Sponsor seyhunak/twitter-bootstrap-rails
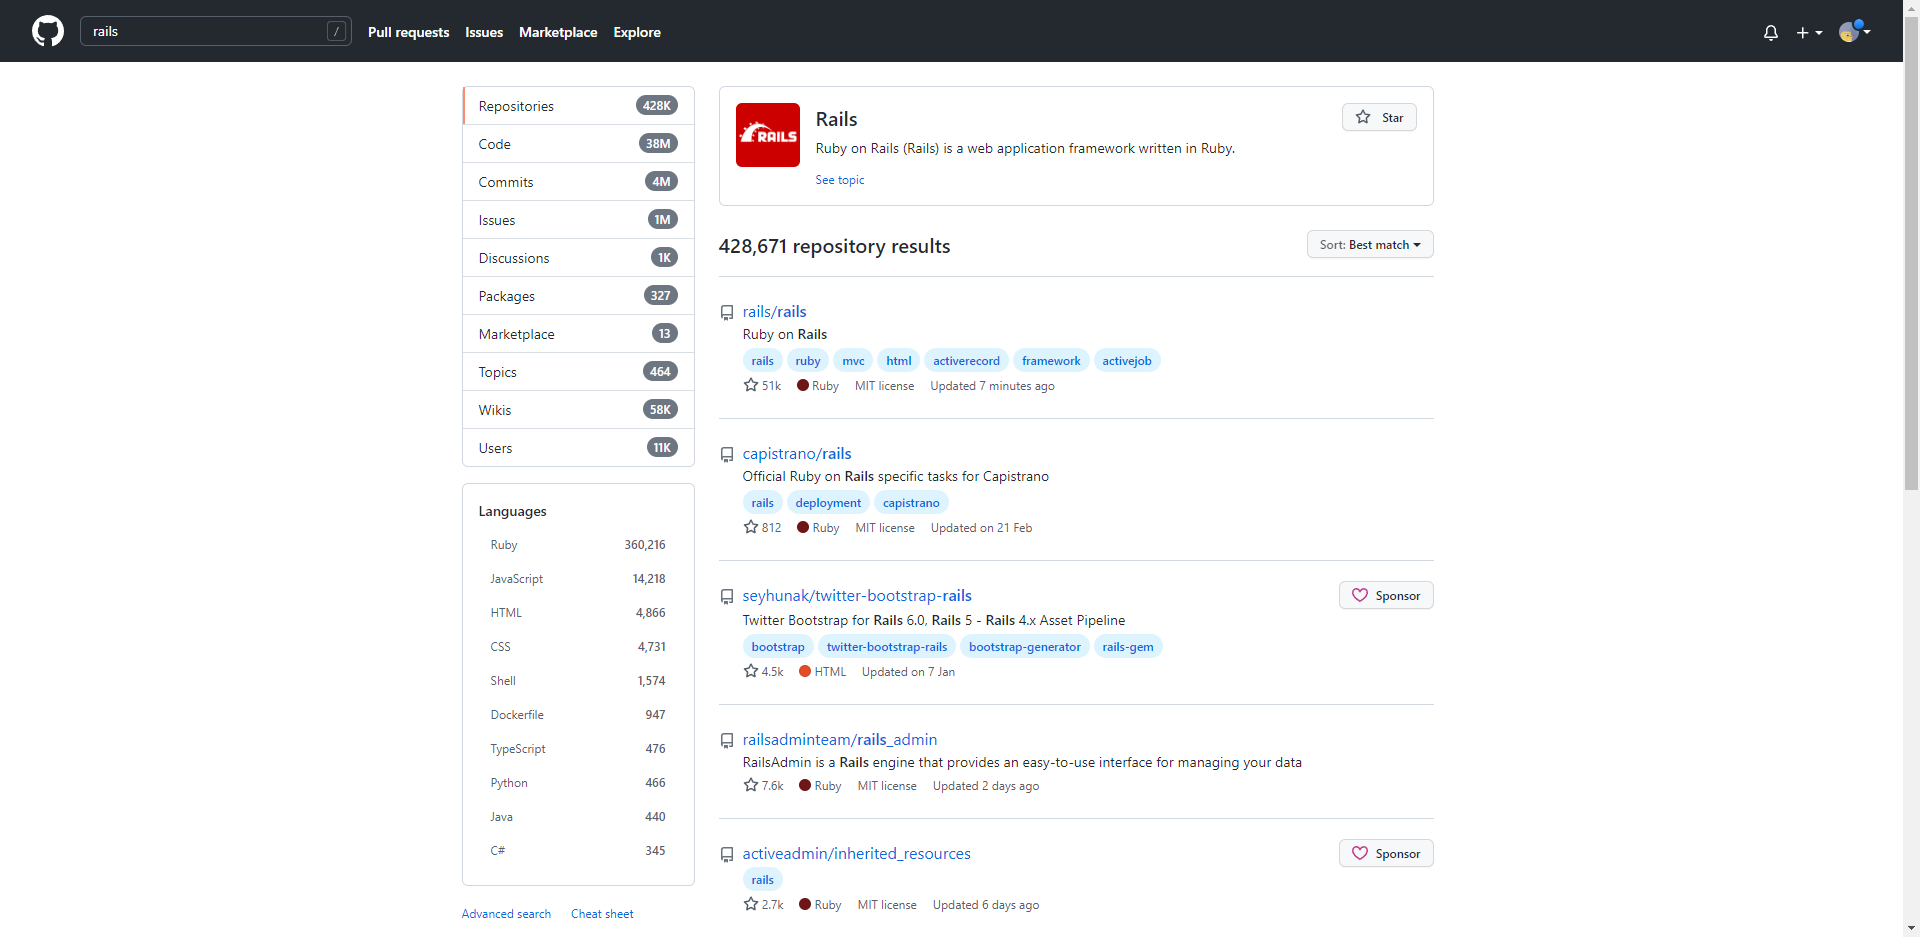Image resolution: width=1920 pixels, height=937 pixels. tap(1386, 595)
